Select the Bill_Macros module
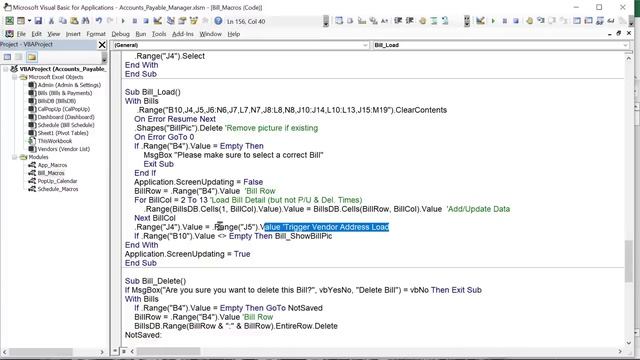 coord(51,173)
